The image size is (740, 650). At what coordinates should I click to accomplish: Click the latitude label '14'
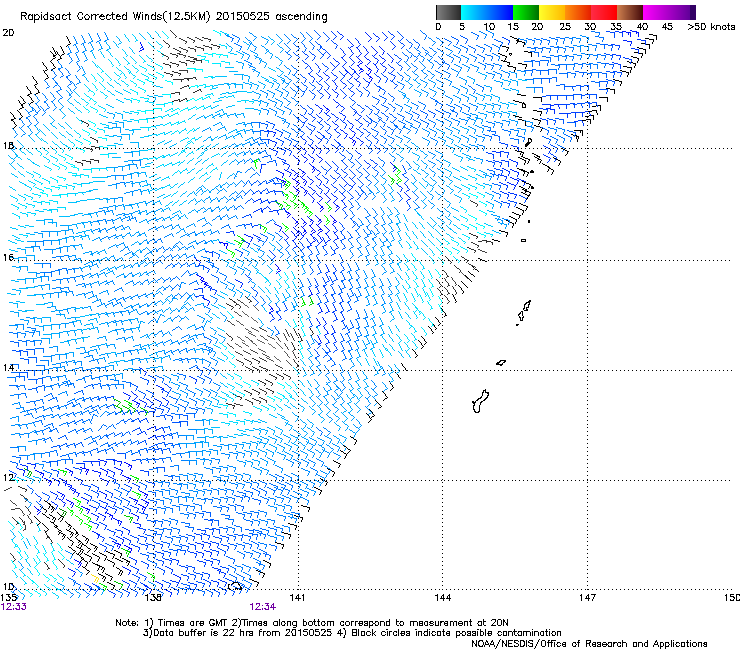point(8,368)
